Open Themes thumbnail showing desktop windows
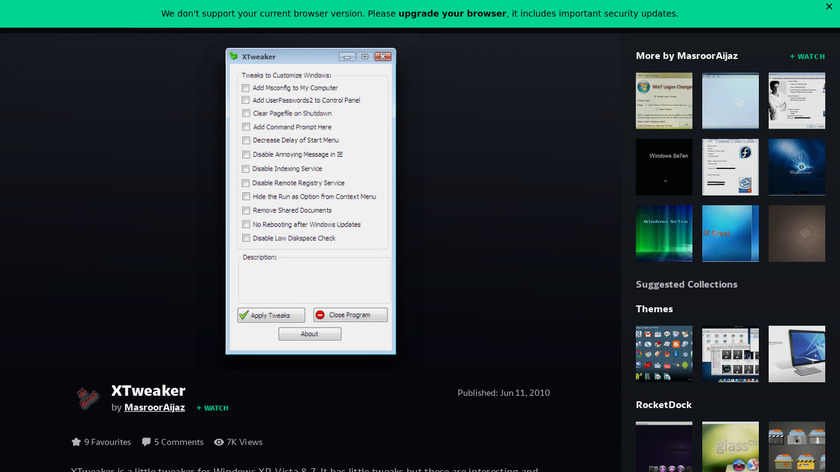Screen dimensions: 840x472 (x=730, y=354)
